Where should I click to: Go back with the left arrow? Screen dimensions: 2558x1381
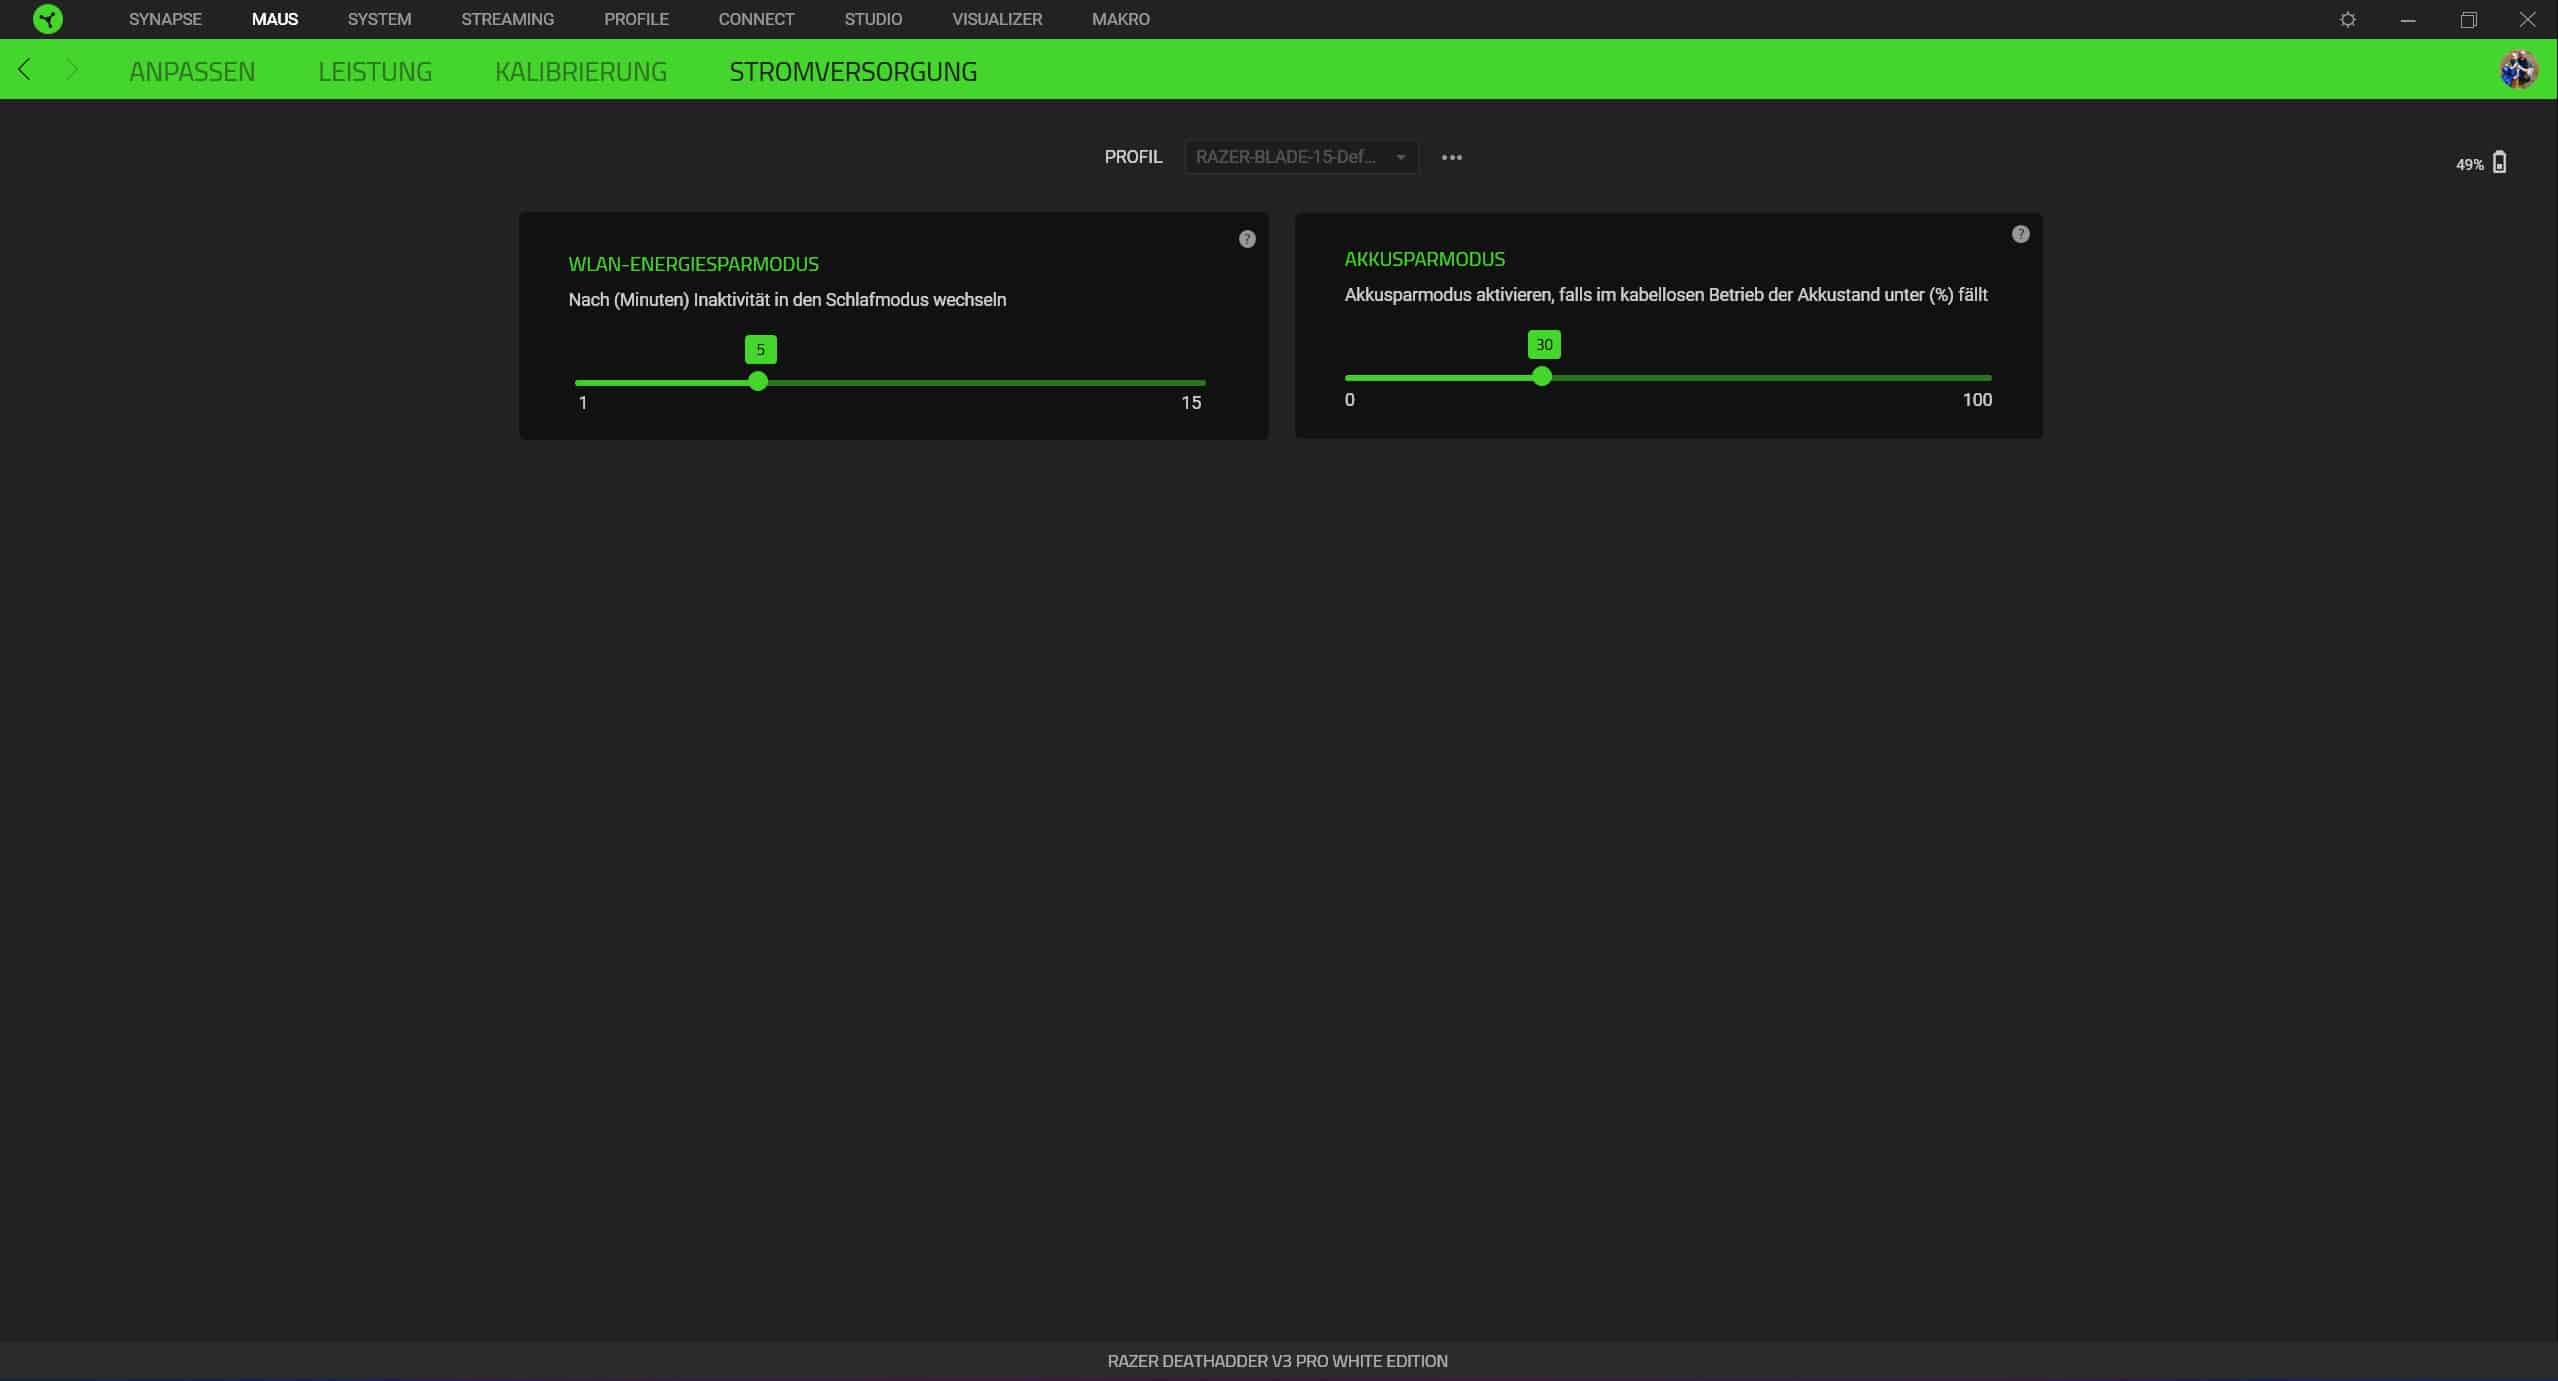click(x=25, y=70)
